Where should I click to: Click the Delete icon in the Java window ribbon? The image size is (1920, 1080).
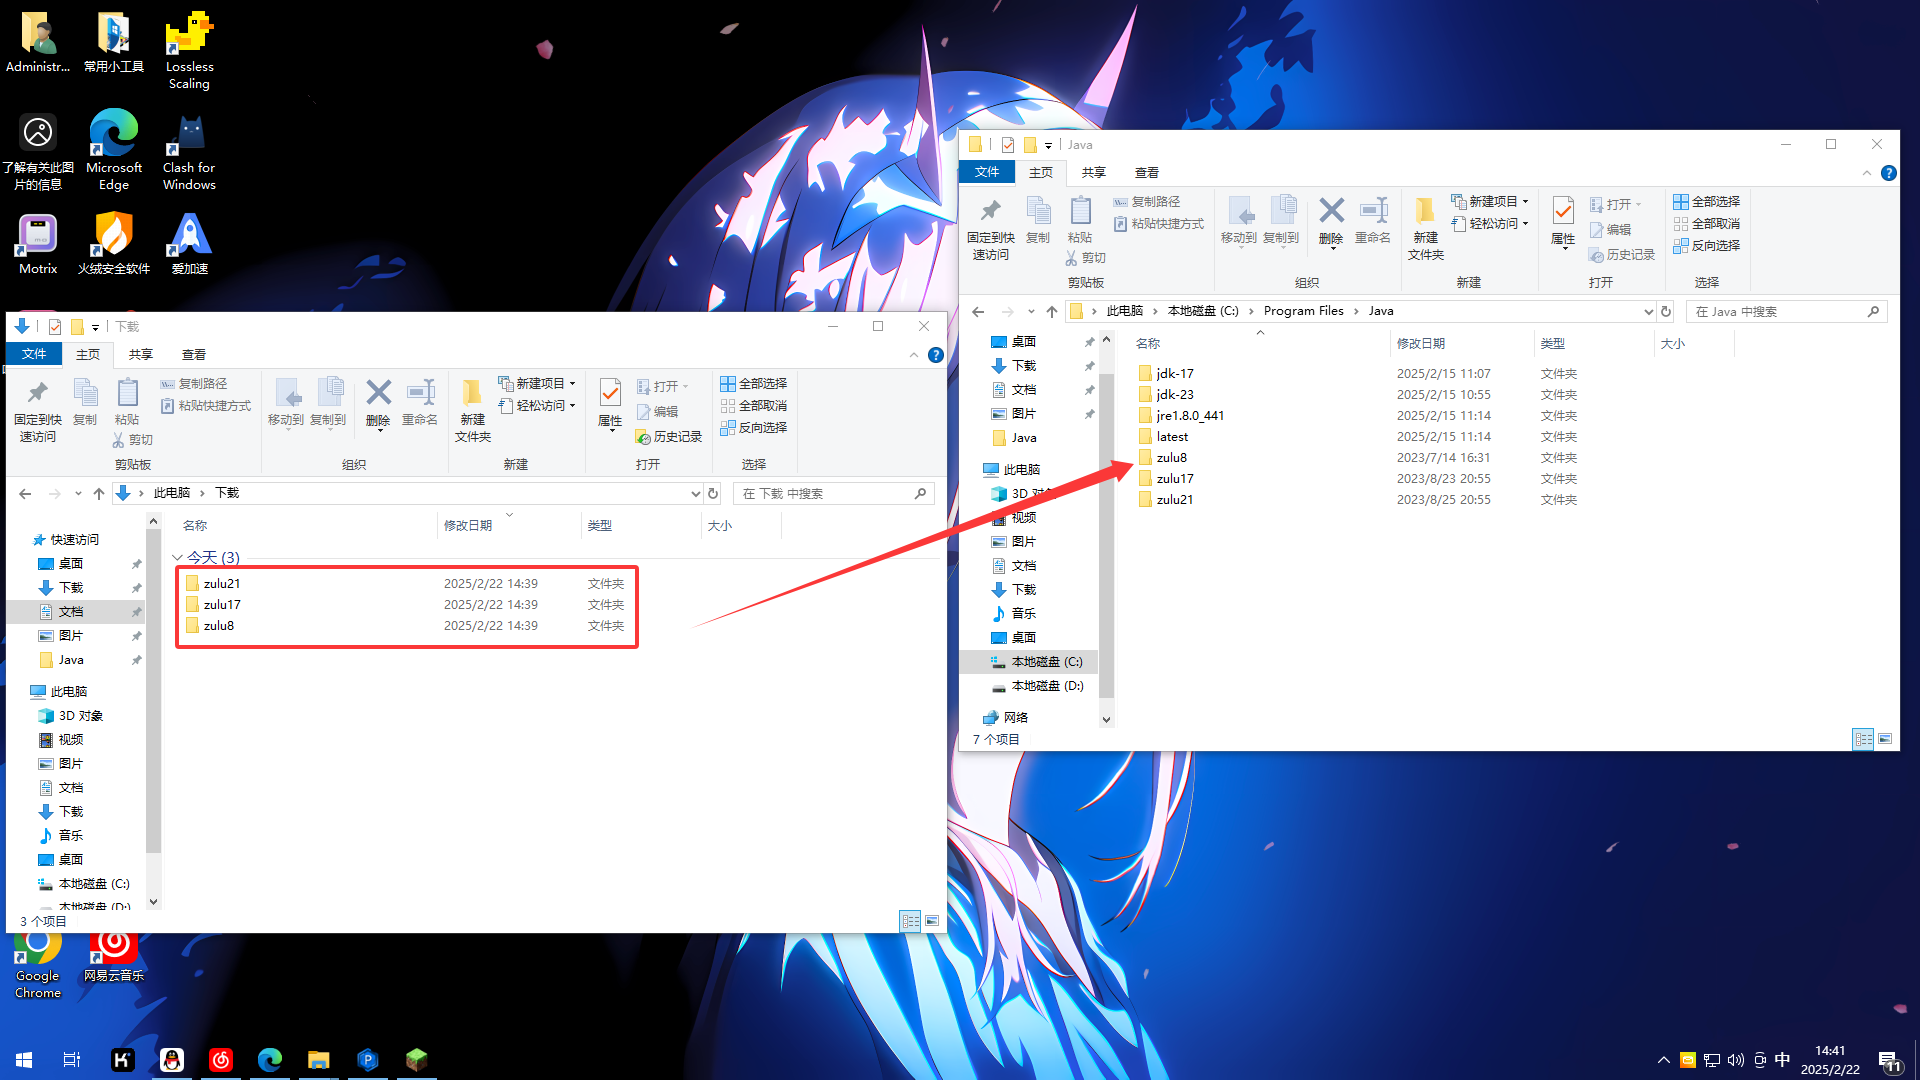point(1331,221)
